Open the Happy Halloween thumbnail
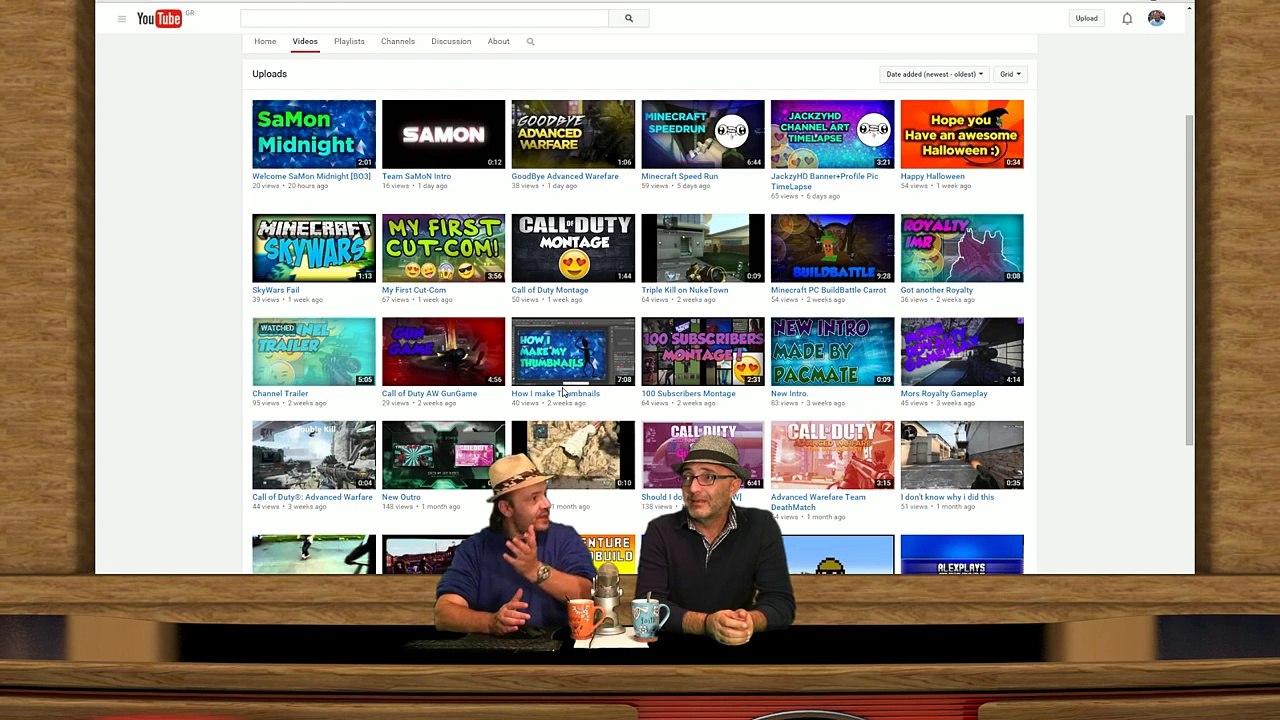The image size is (1280, 720). [962, 134]
